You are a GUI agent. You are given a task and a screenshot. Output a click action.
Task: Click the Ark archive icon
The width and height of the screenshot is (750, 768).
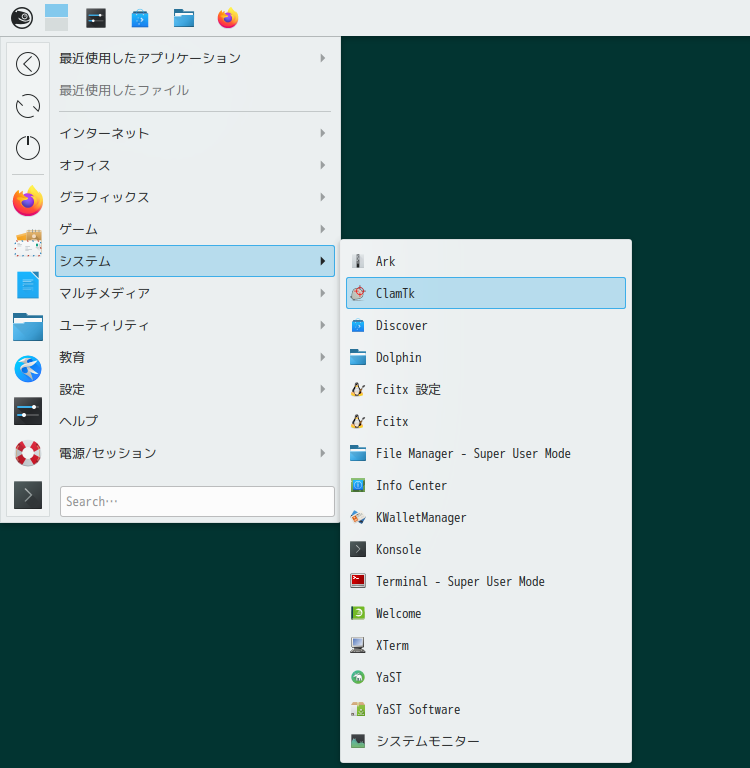[x=358, y=261]
